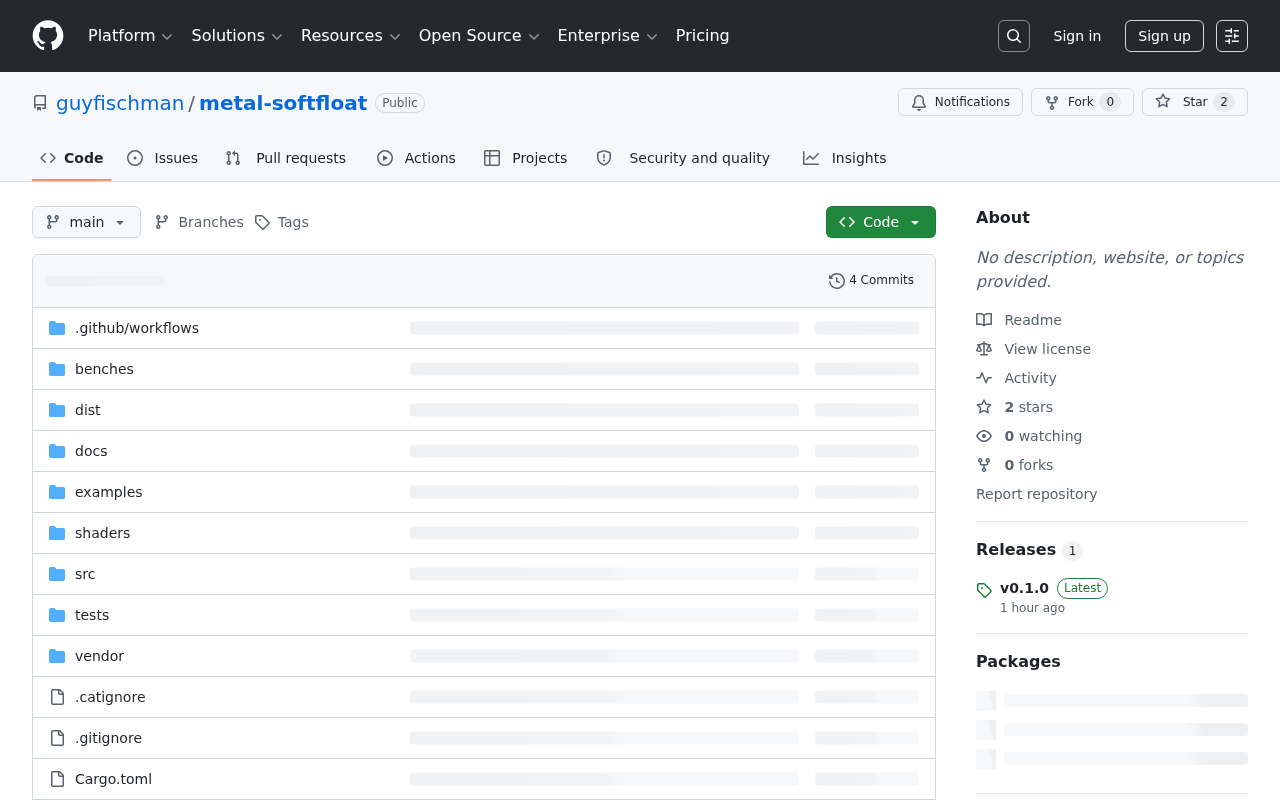Click the license scales icon

click(x=984, y=349)
